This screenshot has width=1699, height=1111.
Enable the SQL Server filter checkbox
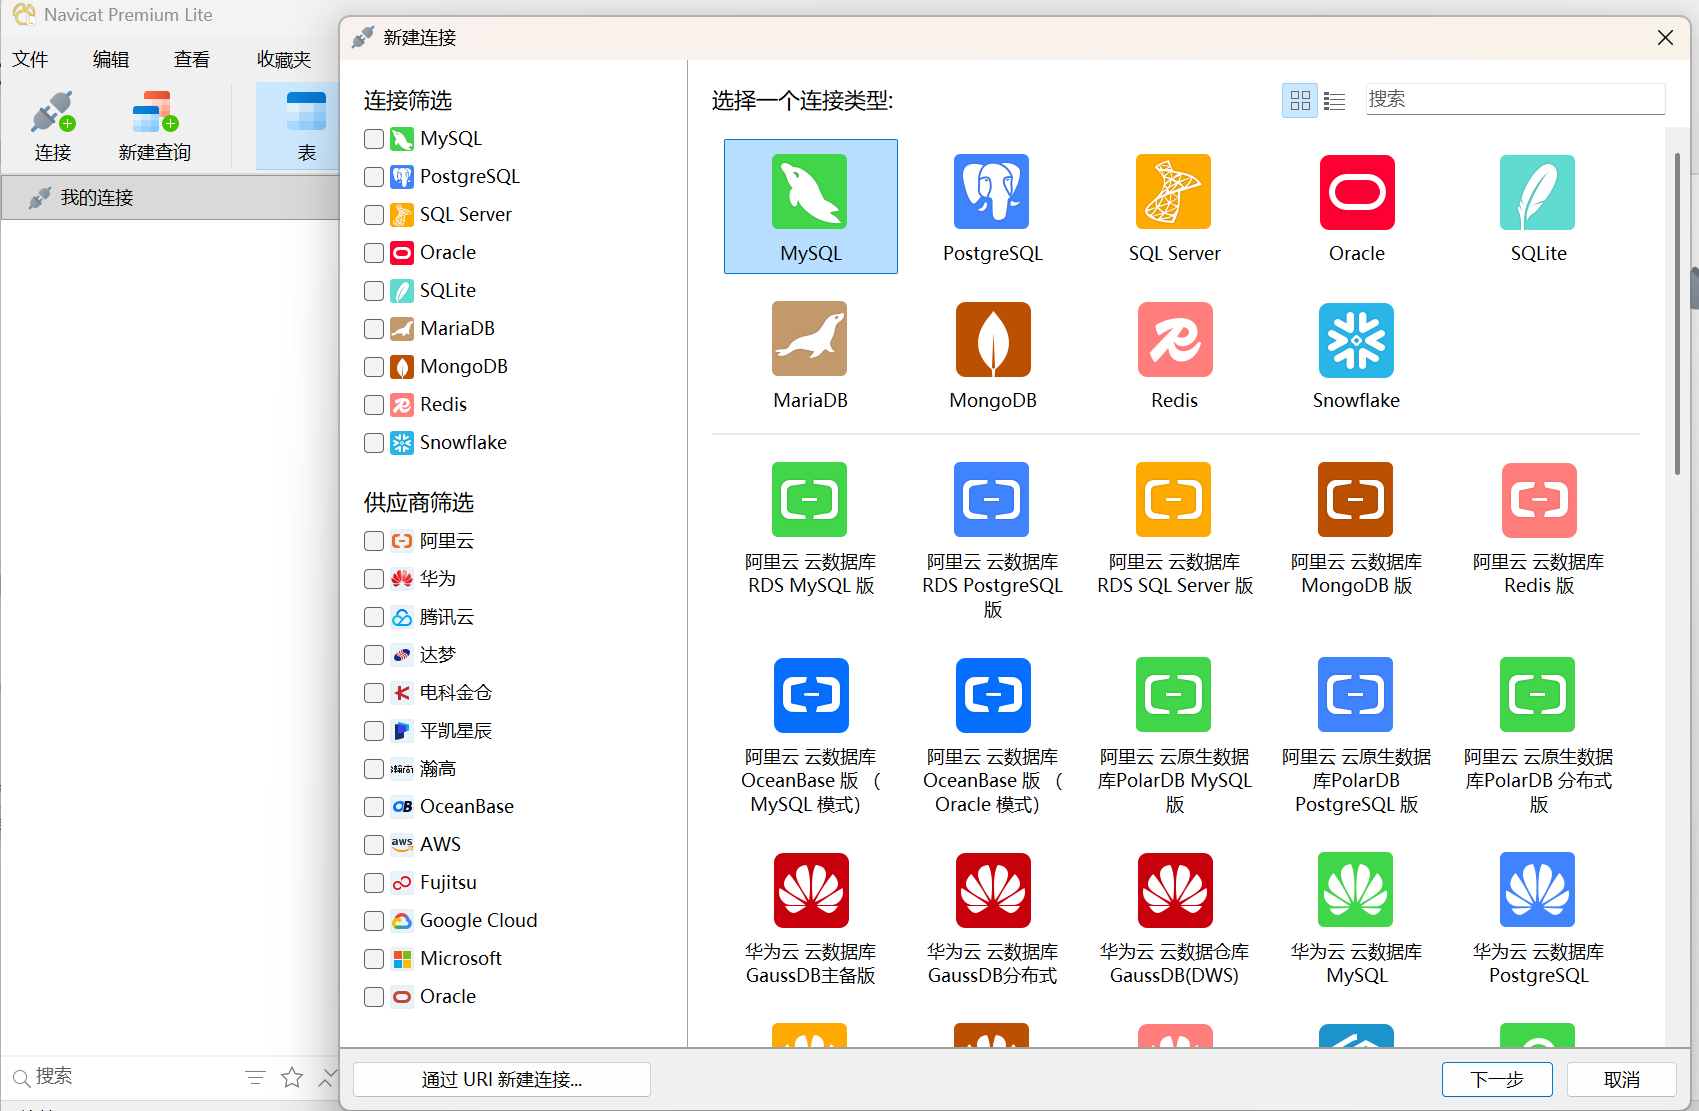click(374, 215)
